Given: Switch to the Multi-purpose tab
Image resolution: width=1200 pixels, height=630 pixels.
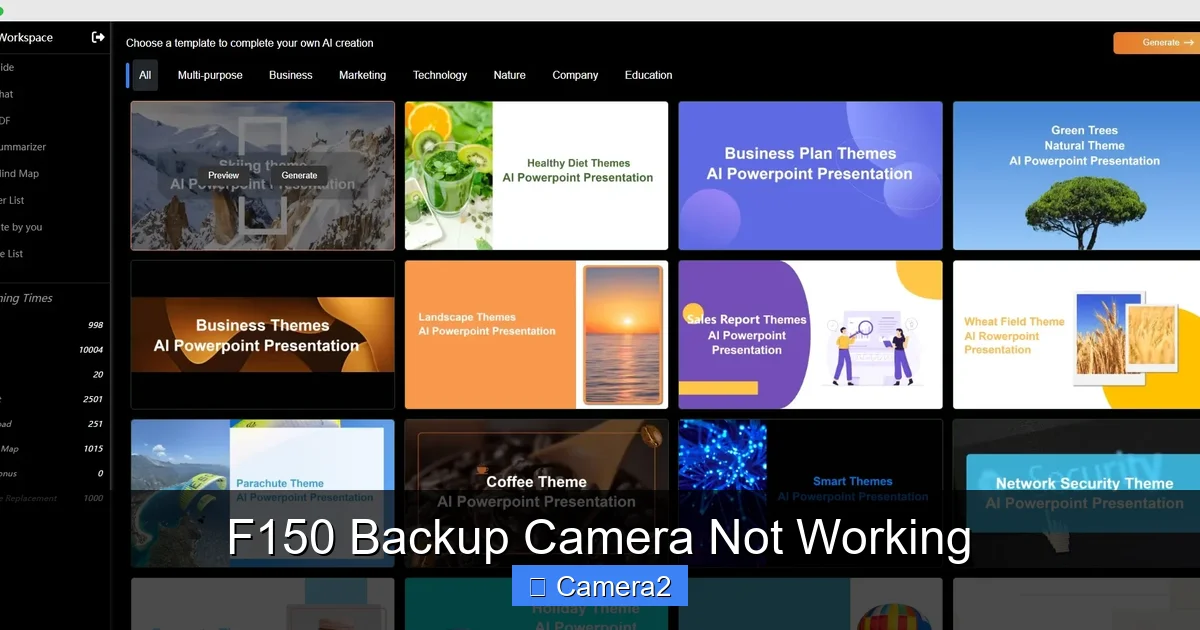Looking at the screenshot, I should 210,75.
